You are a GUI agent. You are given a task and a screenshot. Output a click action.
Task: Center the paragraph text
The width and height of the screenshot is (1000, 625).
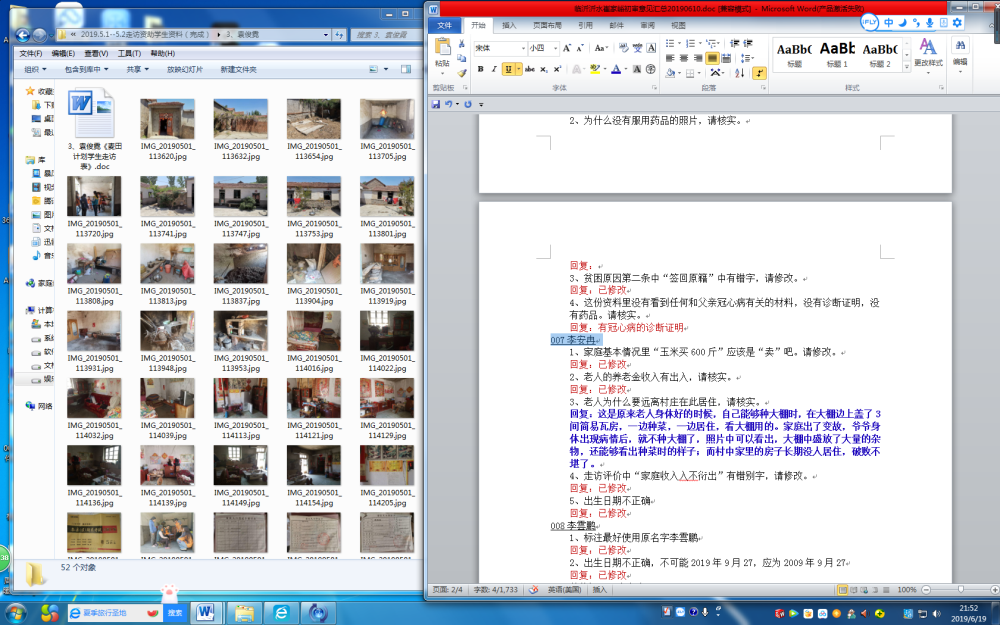tap(684, 58)
